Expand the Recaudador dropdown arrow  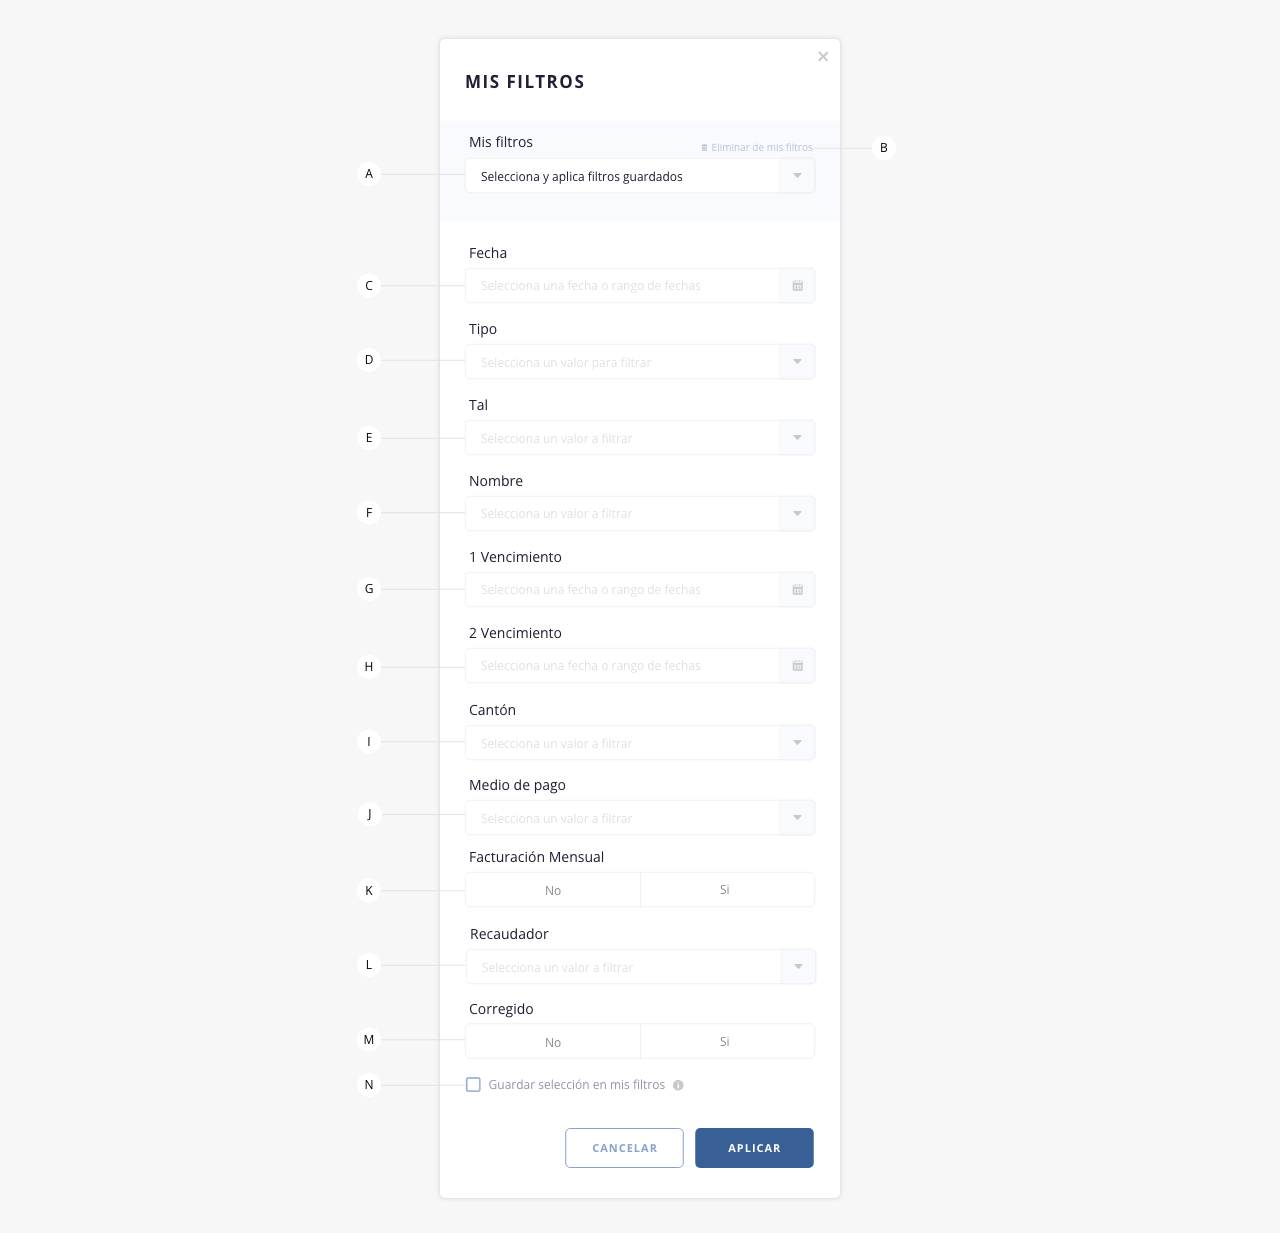[x=798, y=967]
